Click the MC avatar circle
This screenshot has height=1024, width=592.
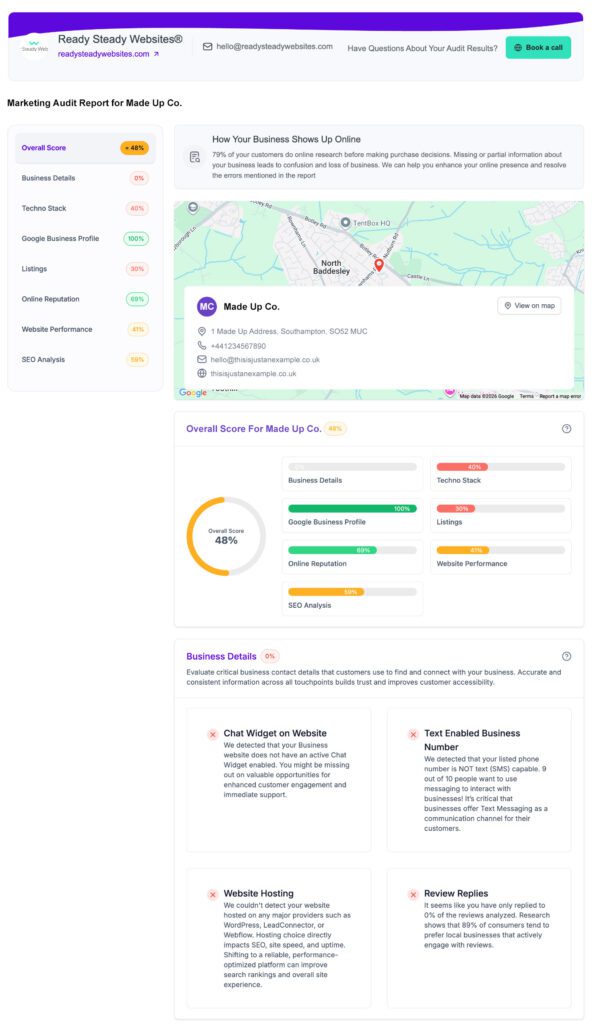pos(206,306)
